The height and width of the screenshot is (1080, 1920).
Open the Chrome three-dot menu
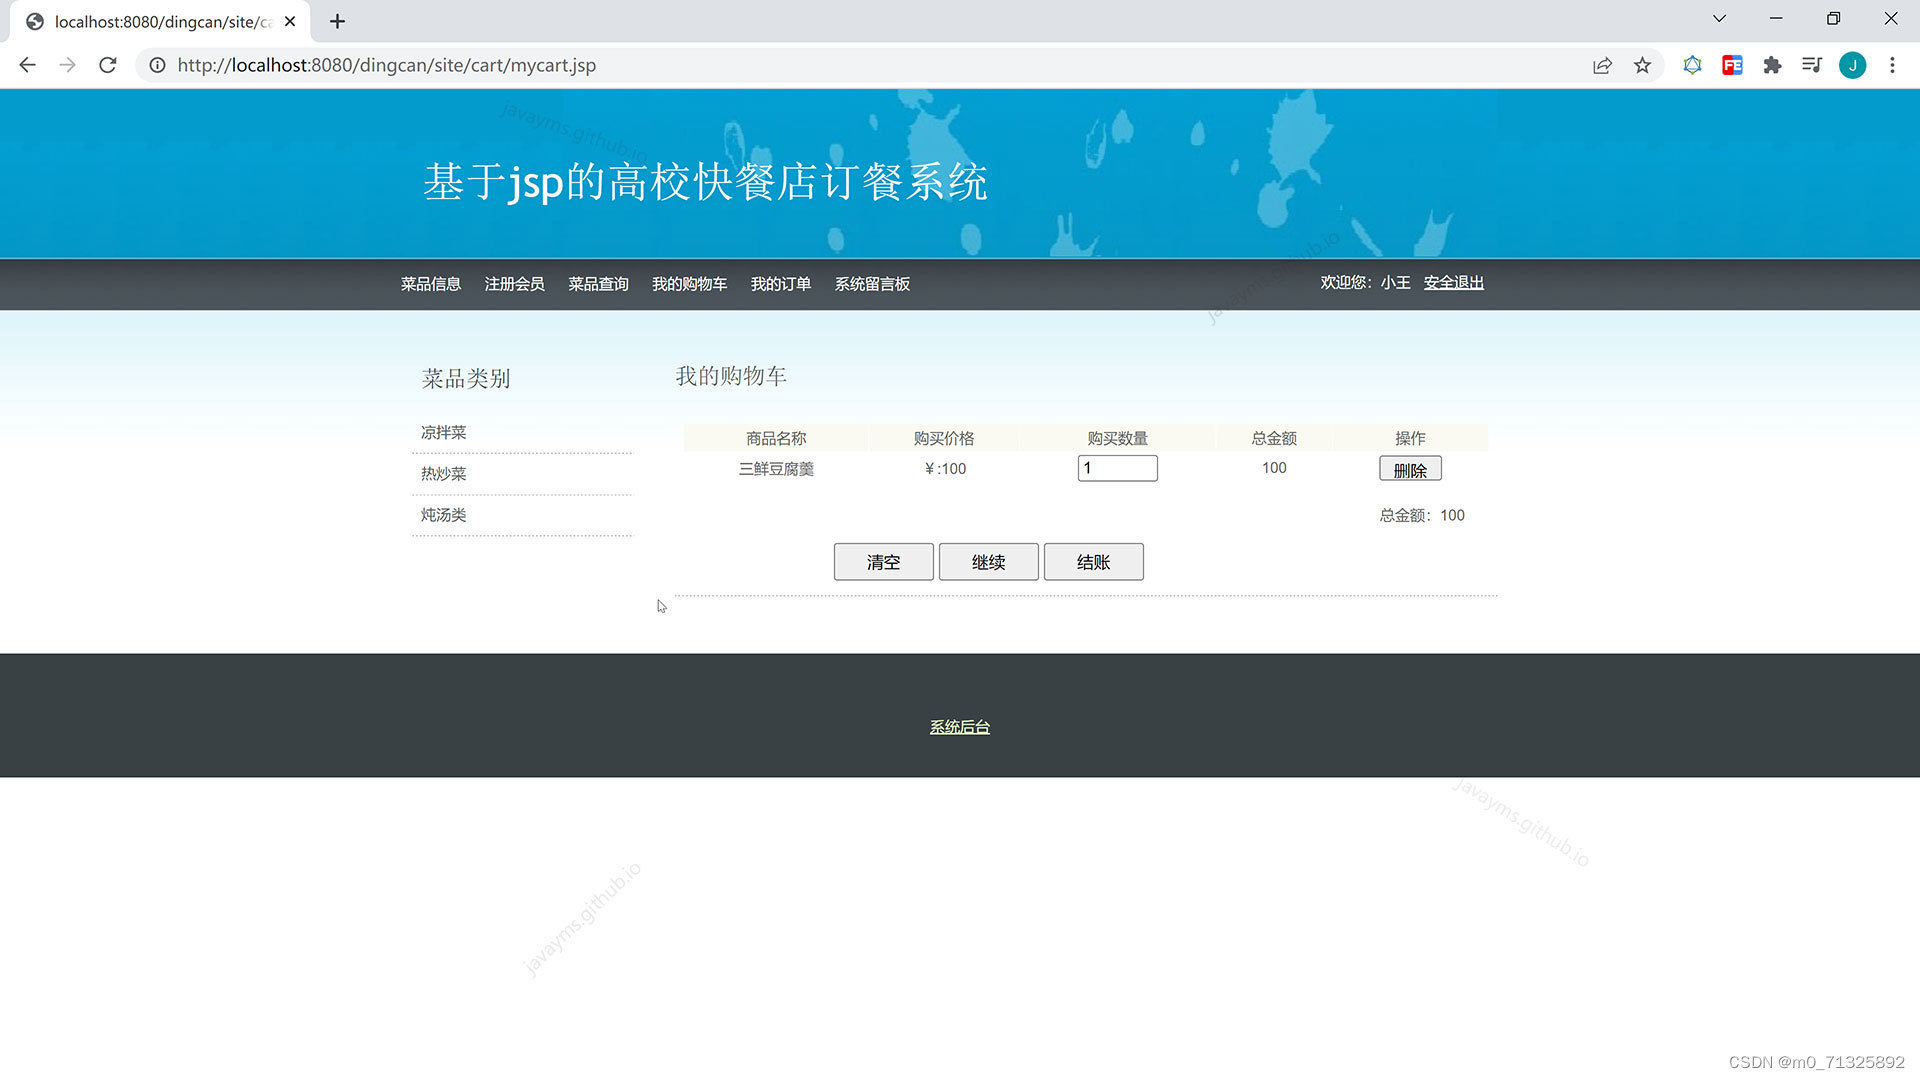(1892, 65)
